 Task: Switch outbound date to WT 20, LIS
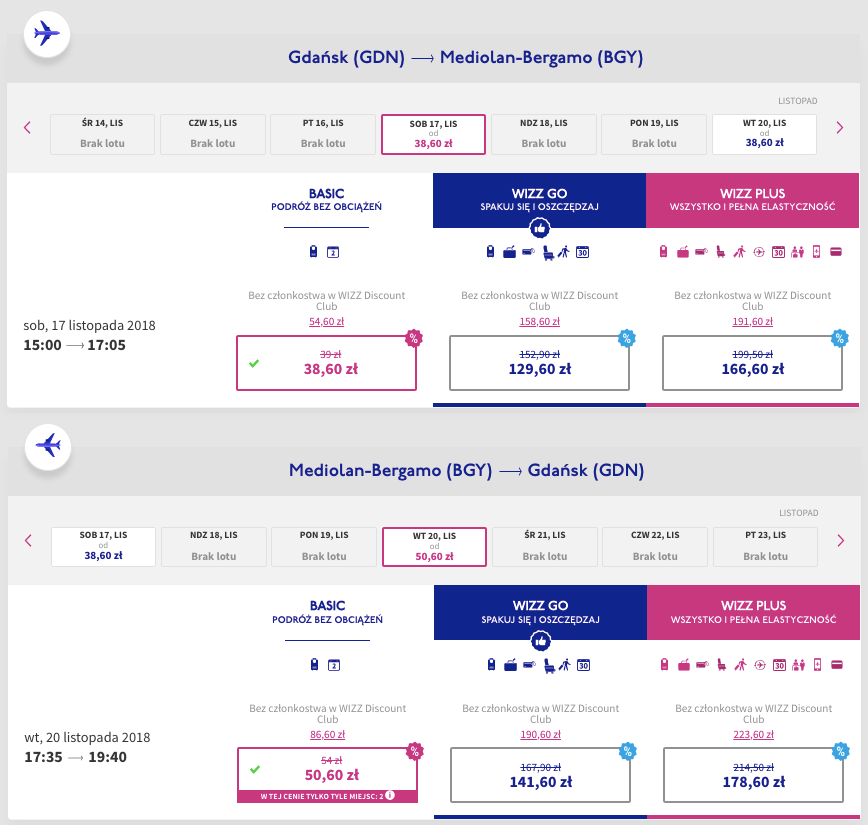tap(763, 134)
